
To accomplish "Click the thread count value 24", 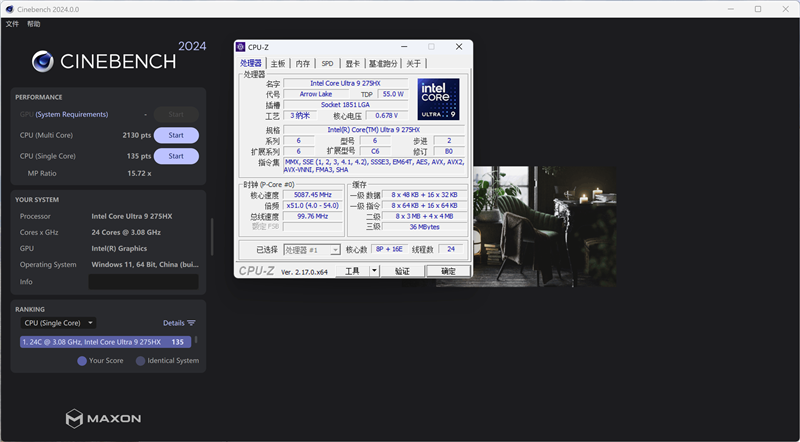I will (451, 249).
